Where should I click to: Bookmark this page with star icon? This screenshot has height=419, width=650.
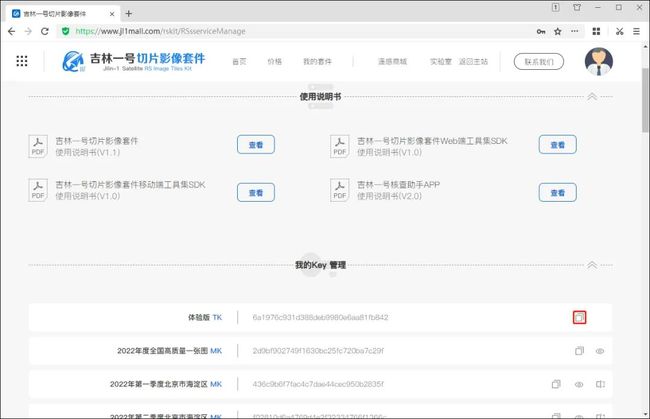tap(558, 31)
